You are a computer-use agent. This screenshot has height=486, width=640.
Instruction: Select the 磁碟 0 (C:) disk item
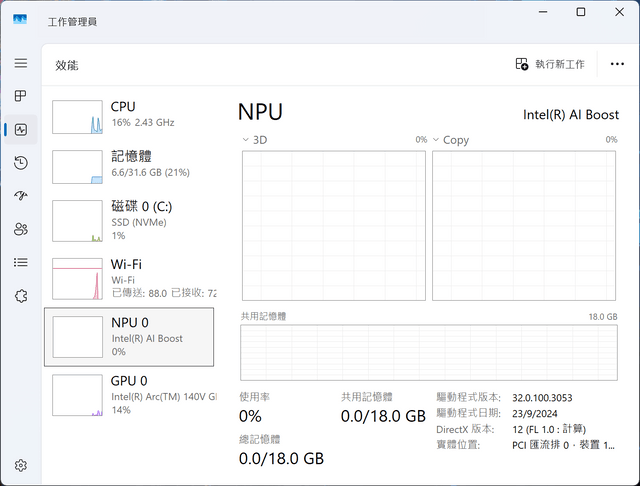[x=130, y=221]
